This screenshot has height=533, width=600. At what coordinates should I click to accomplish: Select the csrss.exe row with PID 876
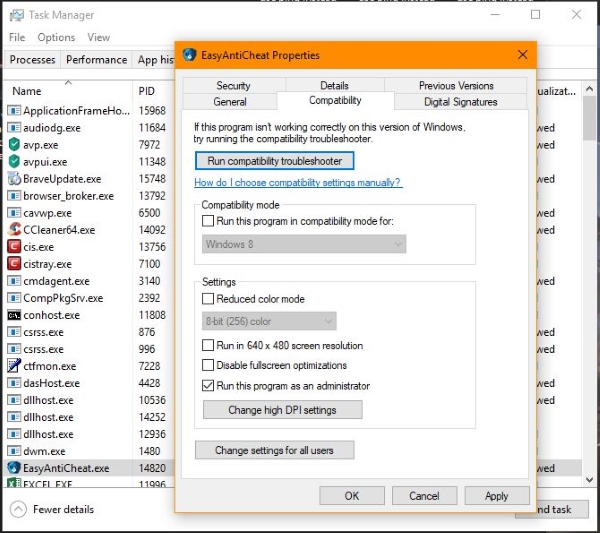(x=89, y=332)
